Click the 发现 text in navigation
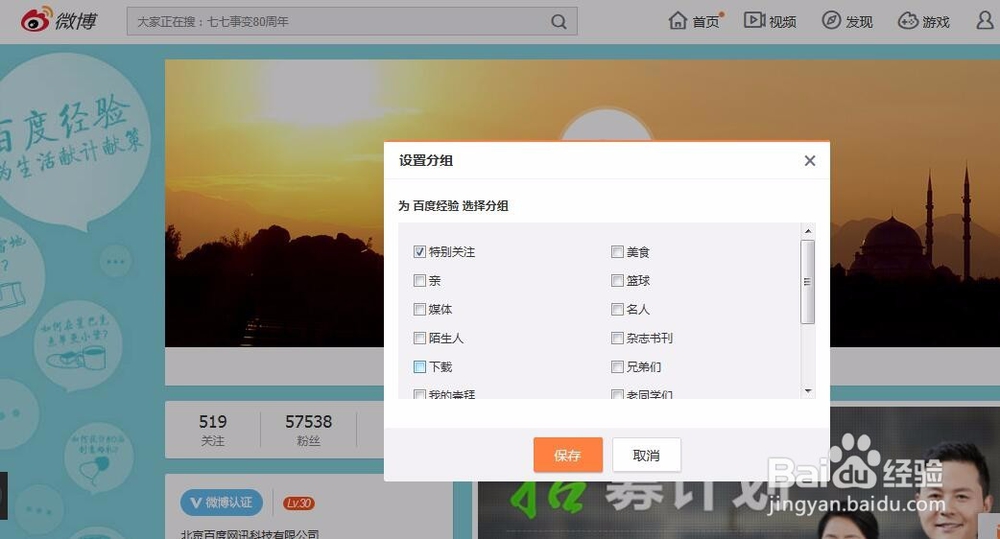This screenshot has width=1000, height=539. 859,22
